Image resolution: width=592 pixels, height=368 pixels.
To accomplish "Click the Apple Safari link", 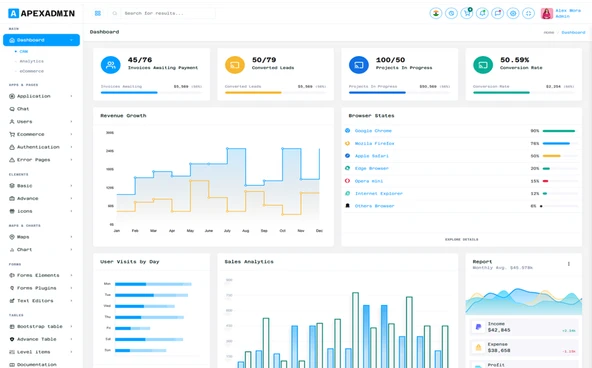I will pyautogui.click(x=372, y=156).
